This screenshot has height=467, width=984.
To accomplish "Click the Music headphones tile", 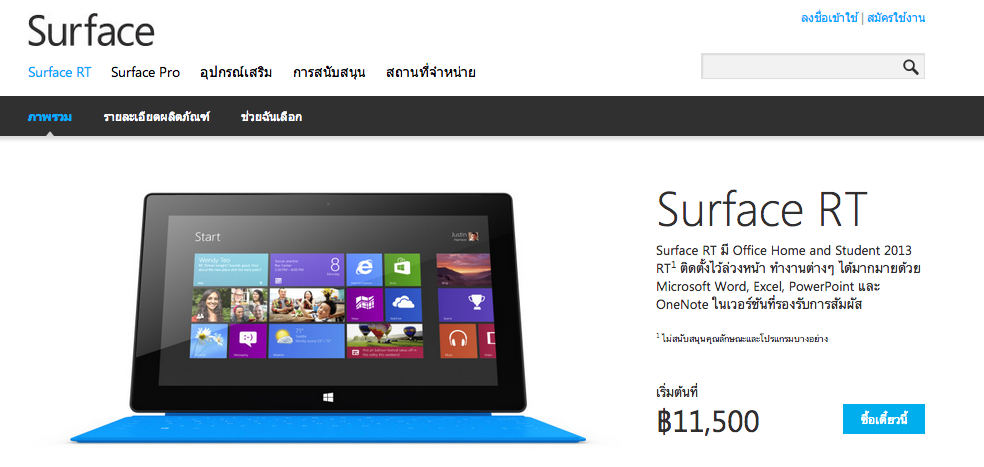I will 456,341.
